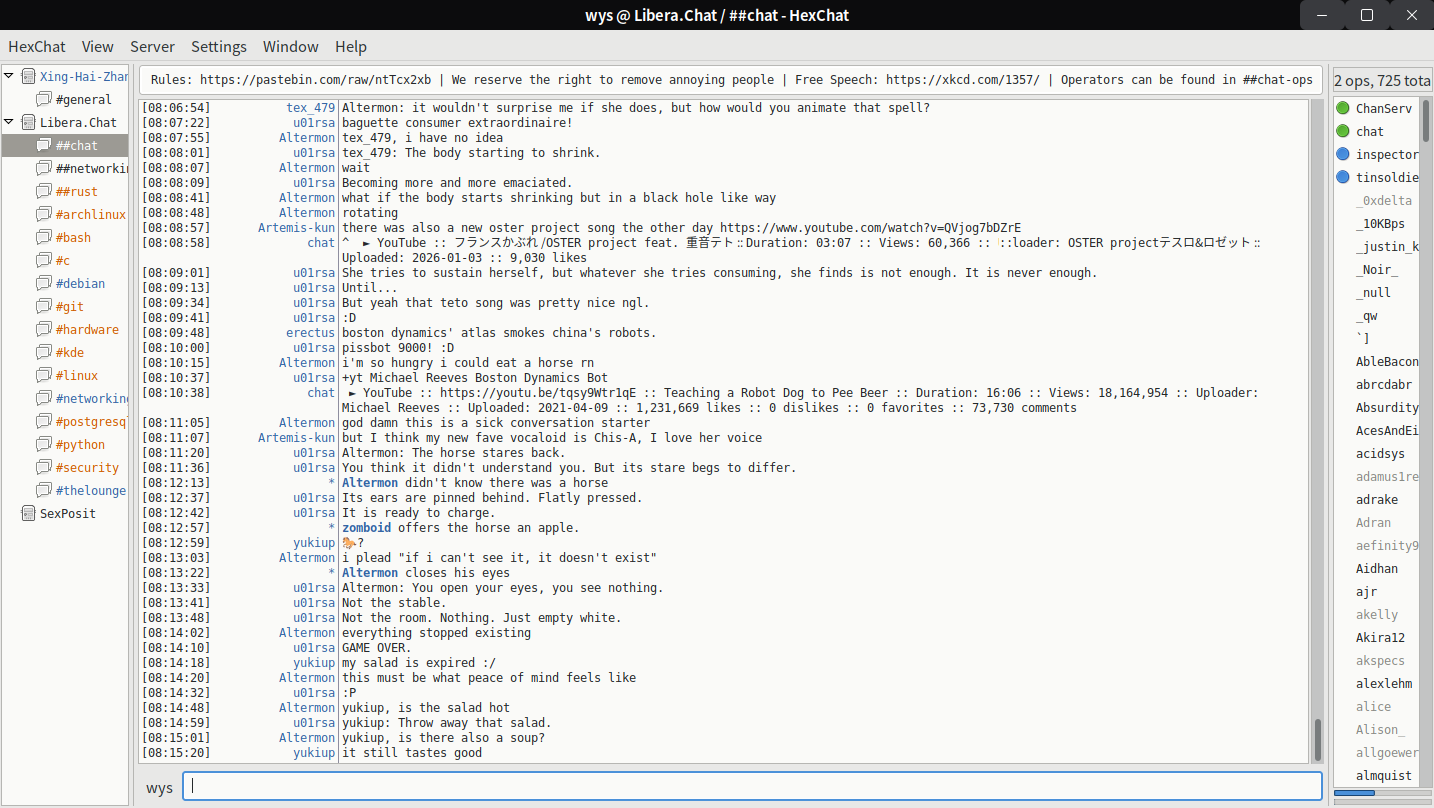Open the Server menu
The width and height of the screenshot is (1434, 808).
(x=152, y=46)
